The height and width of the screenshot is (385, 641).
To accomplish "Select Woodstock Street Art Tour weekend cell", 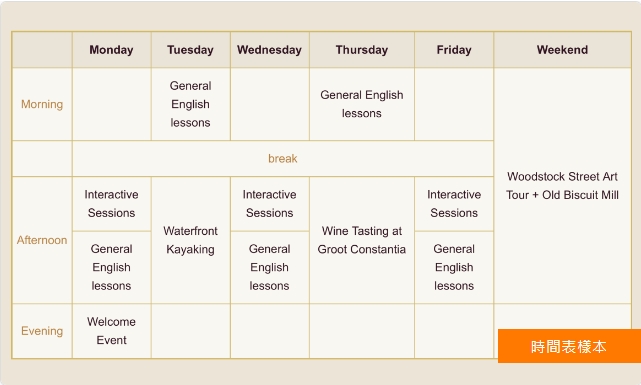I will pos(563,186).
